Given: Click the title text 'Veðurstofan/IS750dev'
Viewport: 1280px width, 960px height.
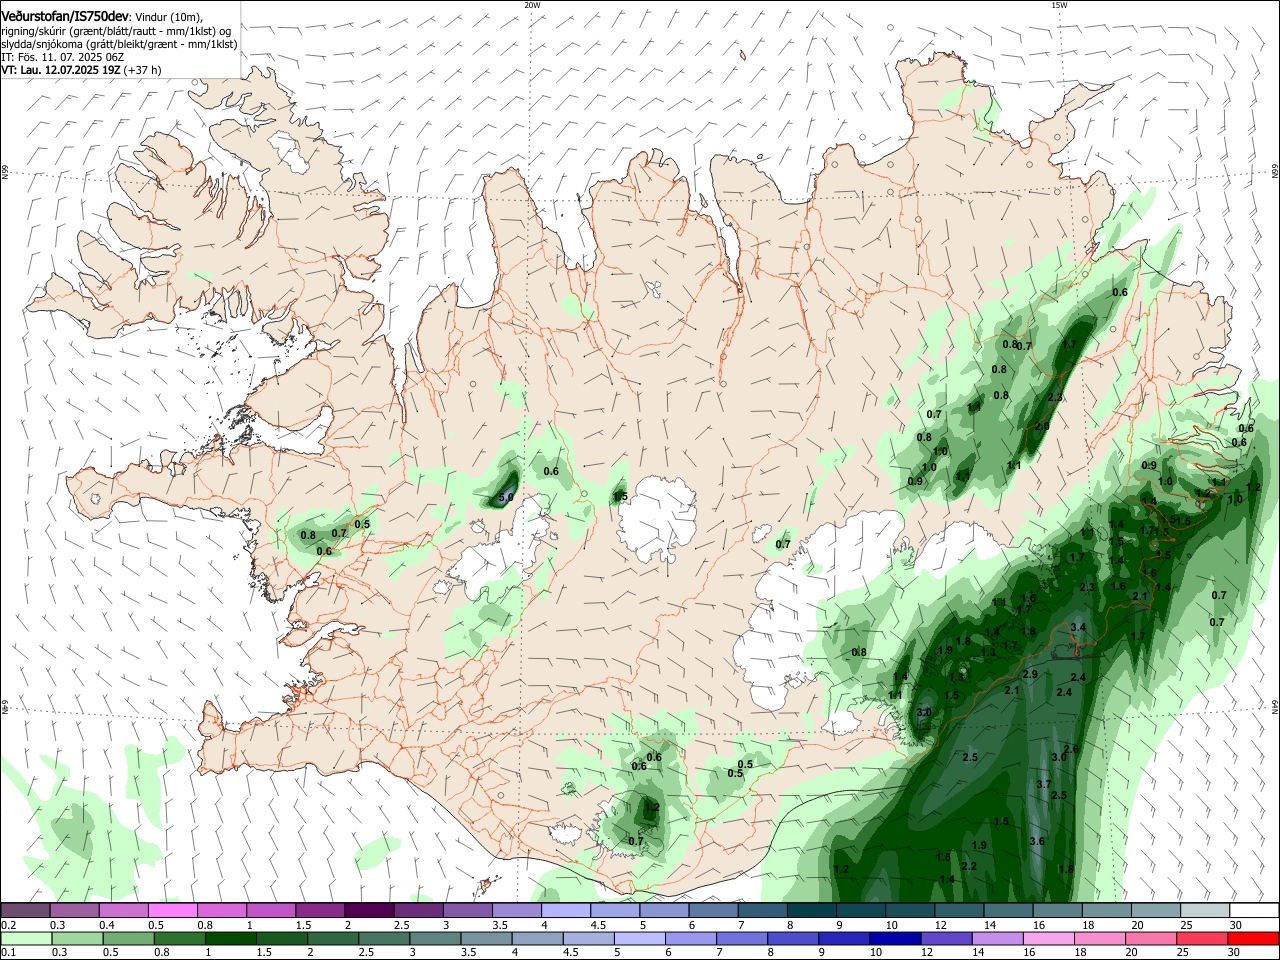Looking at the screenshot, I should click(x=65, y=17).
